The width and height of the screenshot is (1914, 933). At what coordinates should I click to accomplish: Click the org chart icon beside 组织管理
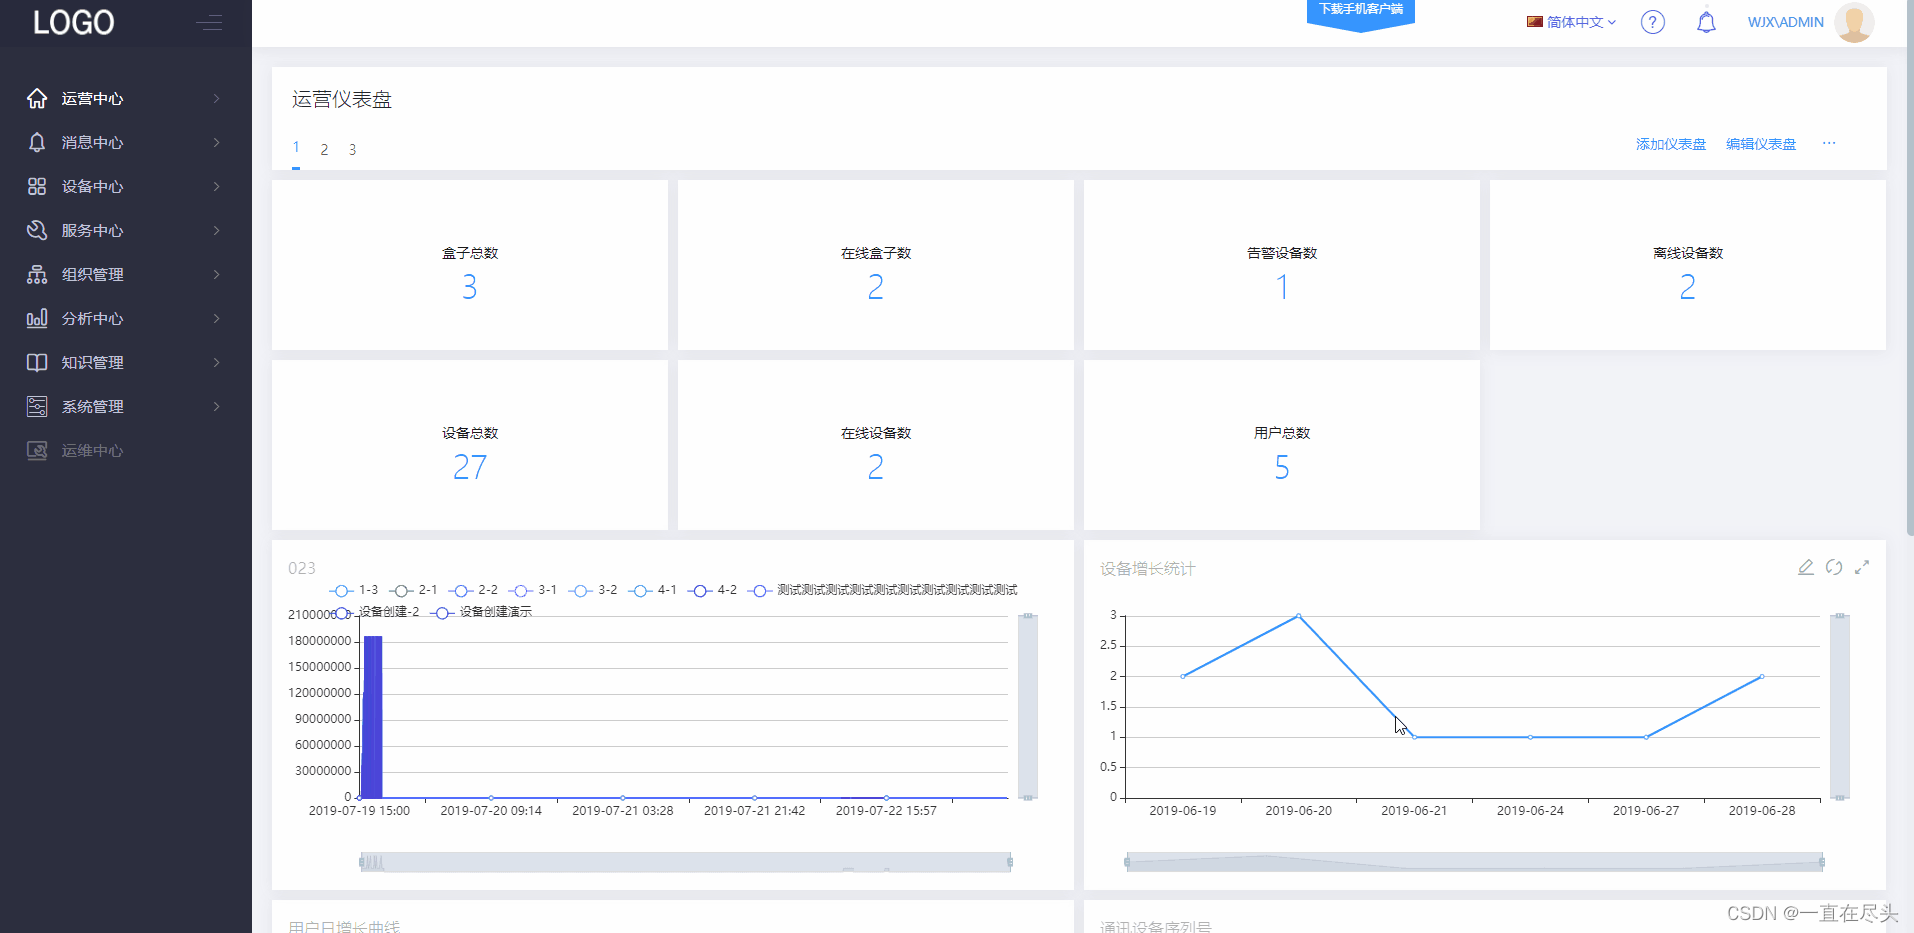[x=37, y=274]
